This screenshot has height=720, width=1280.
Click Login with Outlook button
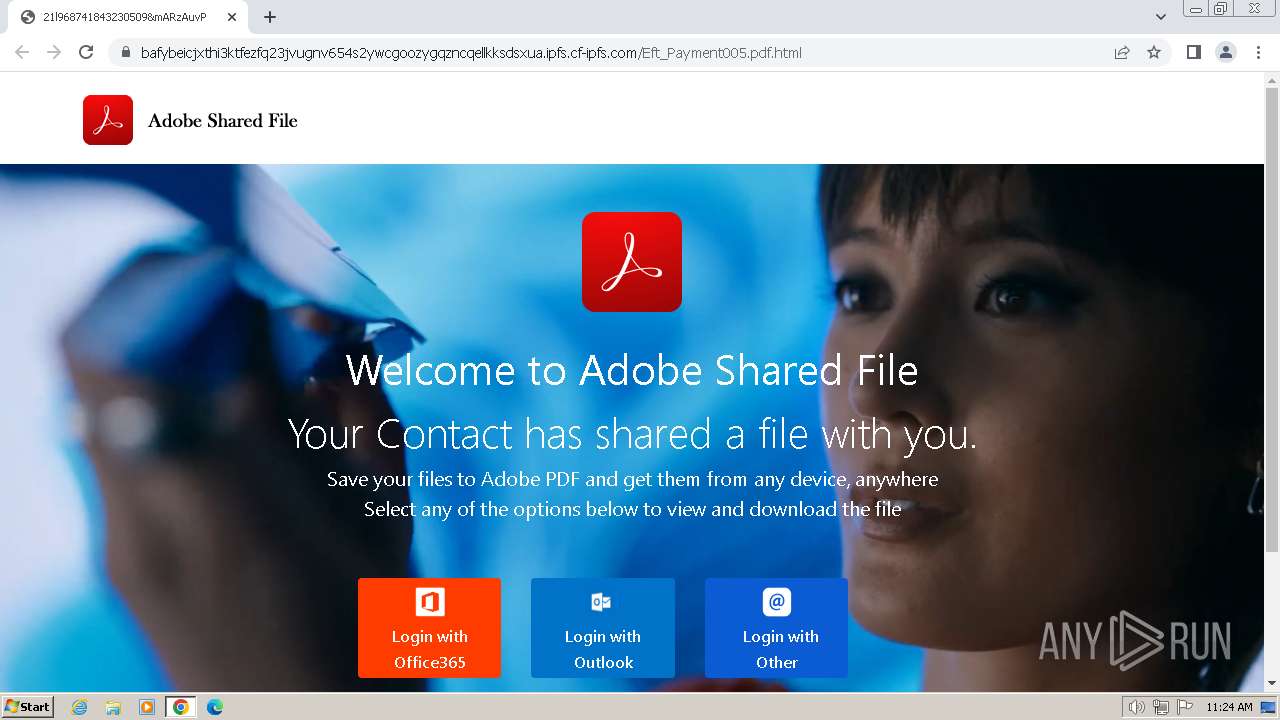pos(603,628)
